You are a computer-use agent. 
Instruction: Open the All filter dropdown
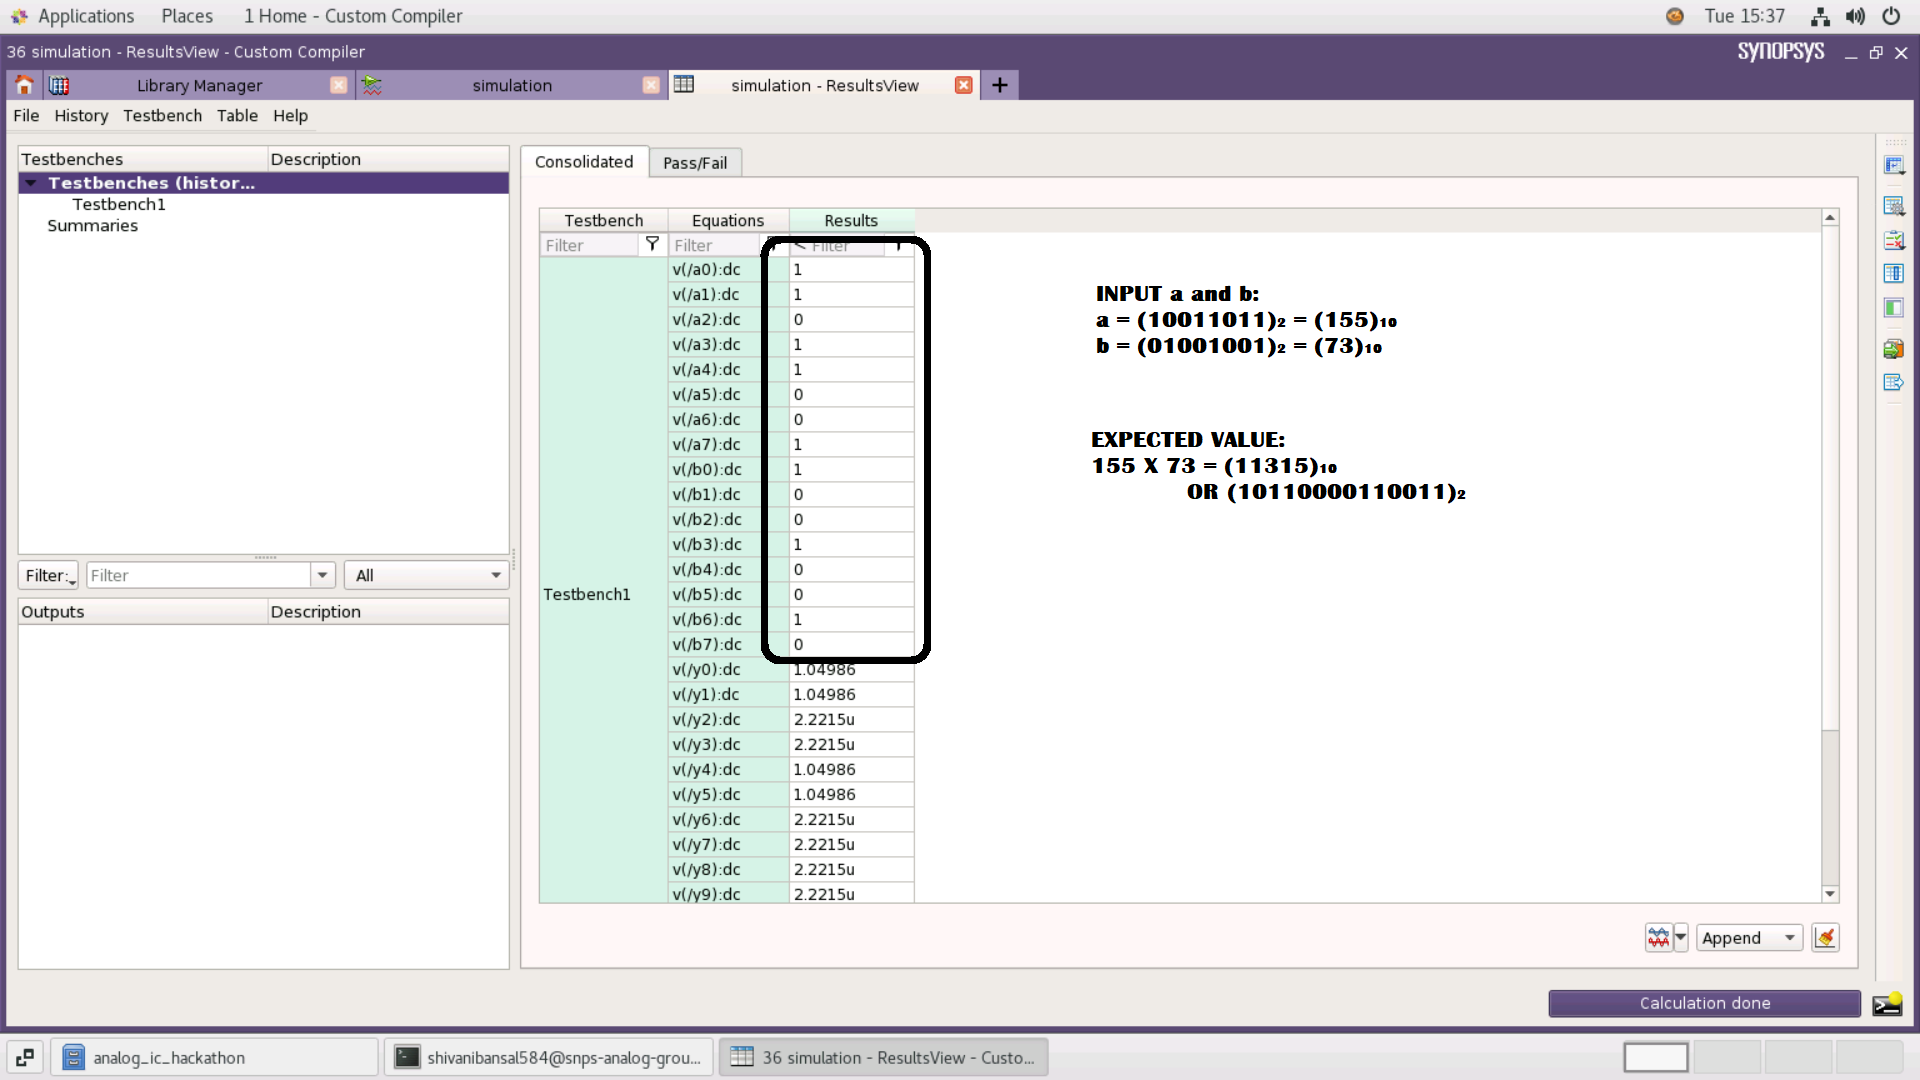pos(425,575)
